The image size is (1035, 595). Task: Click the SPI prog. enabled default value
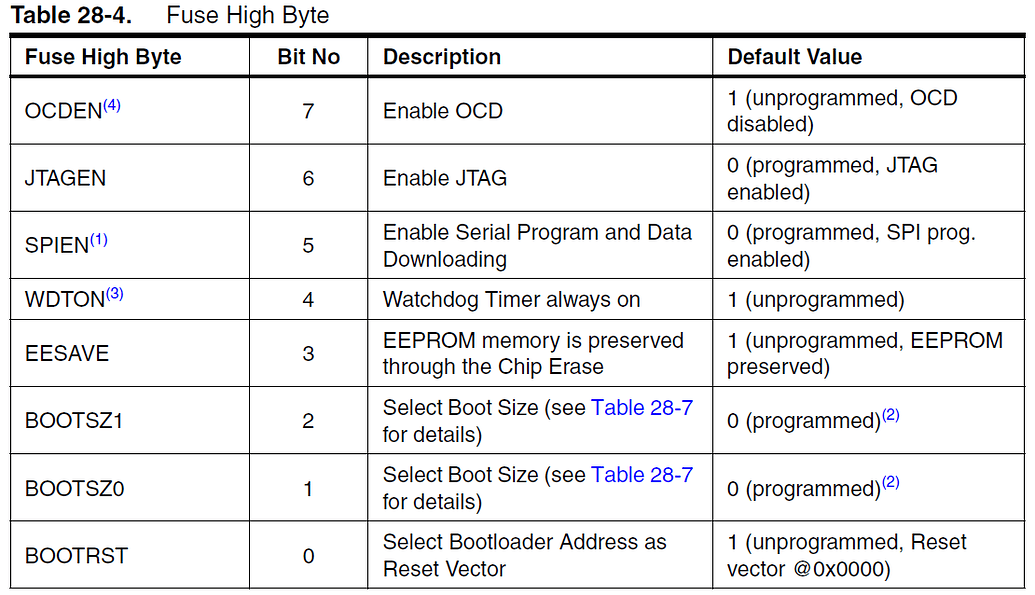click(850, 246)
